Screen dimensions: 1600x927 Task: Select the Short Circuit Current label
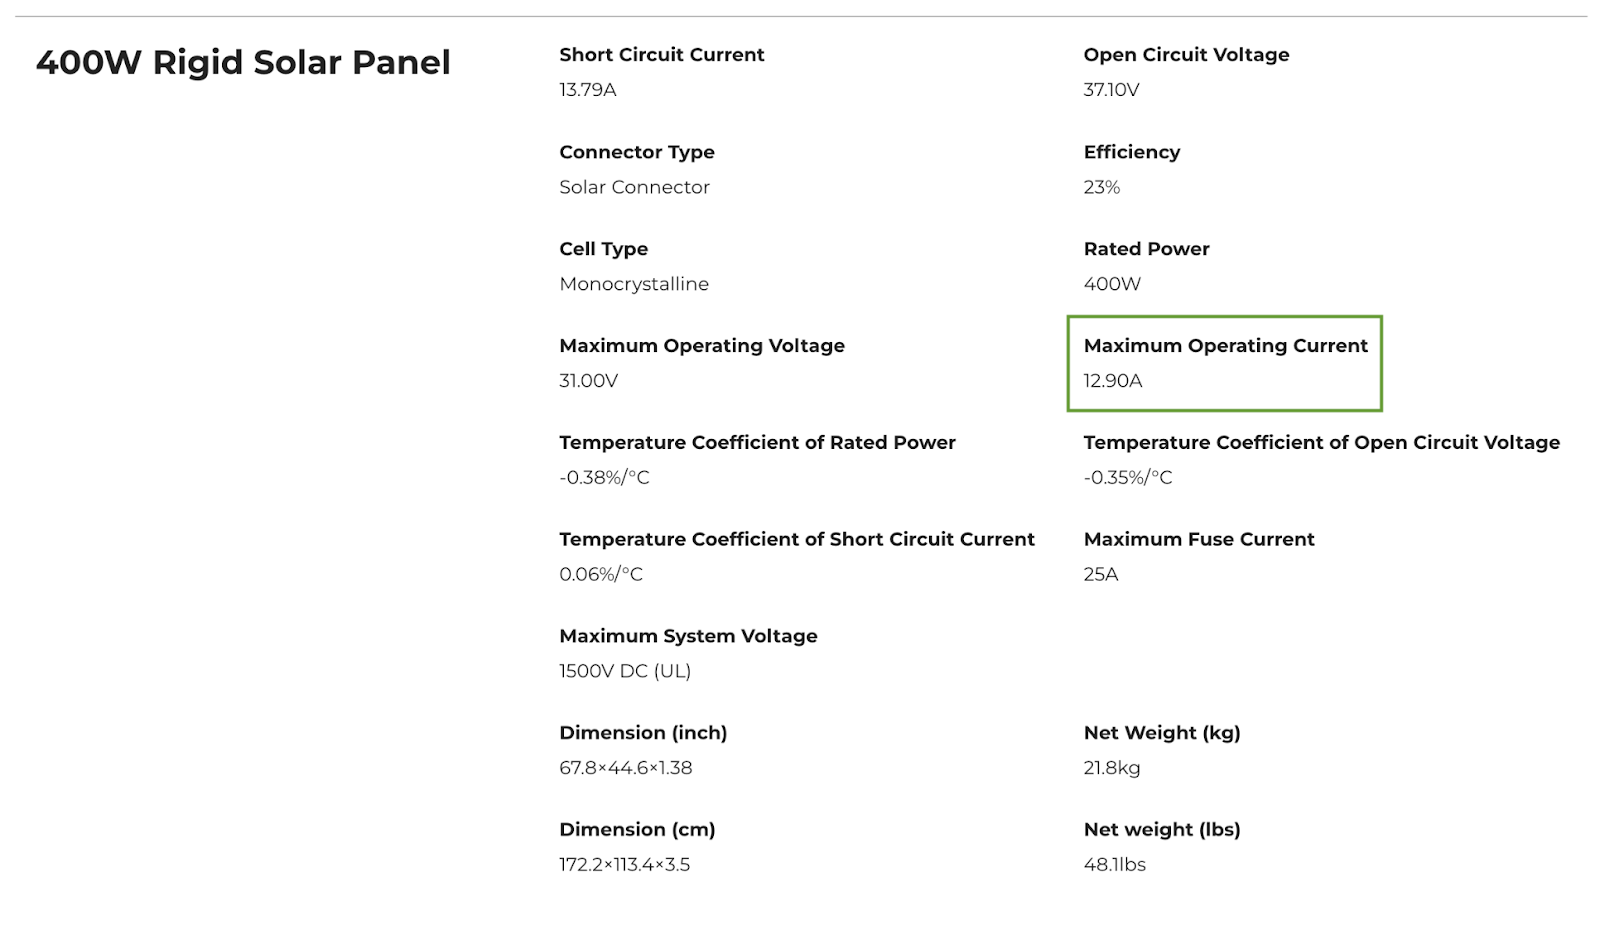tap(661, 54)
